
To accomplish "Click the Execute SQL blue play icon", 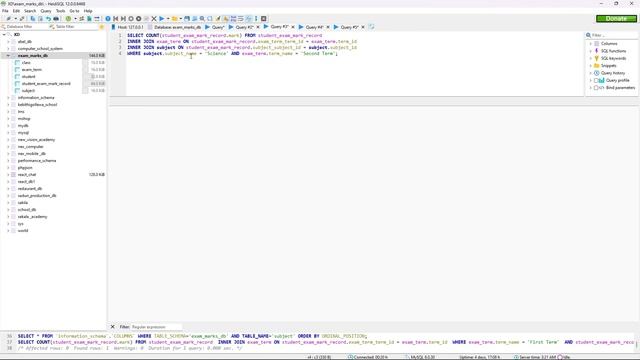I will 162,19.
